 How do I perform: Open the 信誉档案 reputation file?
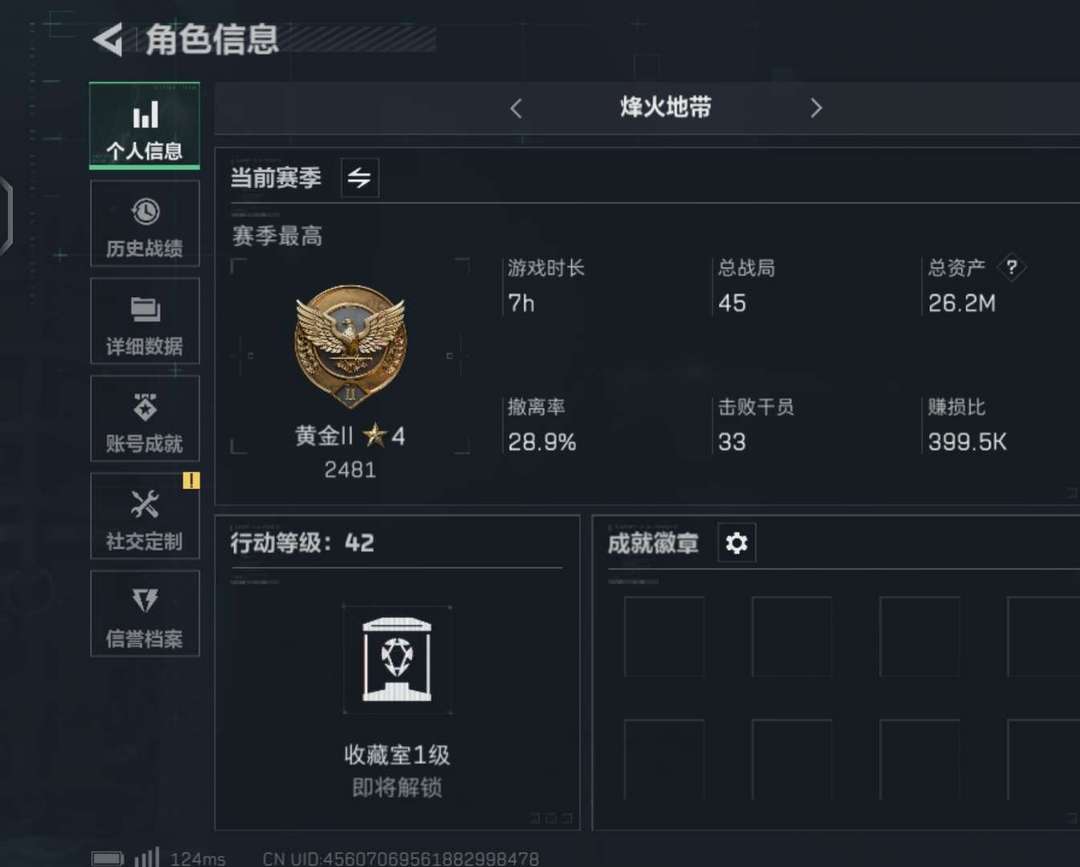click(145, 613)
